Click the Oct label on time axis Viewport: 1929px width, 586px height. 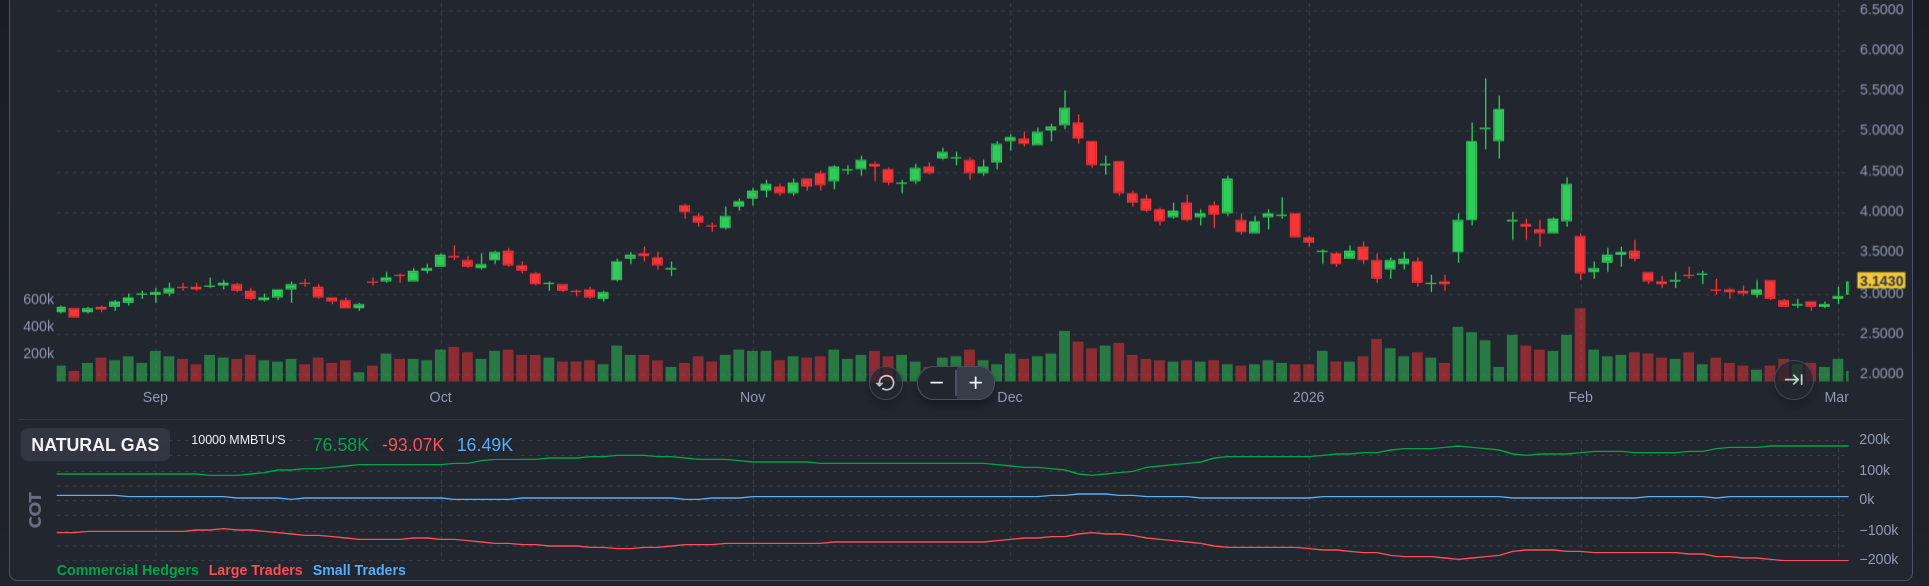[x=440, y=397]
